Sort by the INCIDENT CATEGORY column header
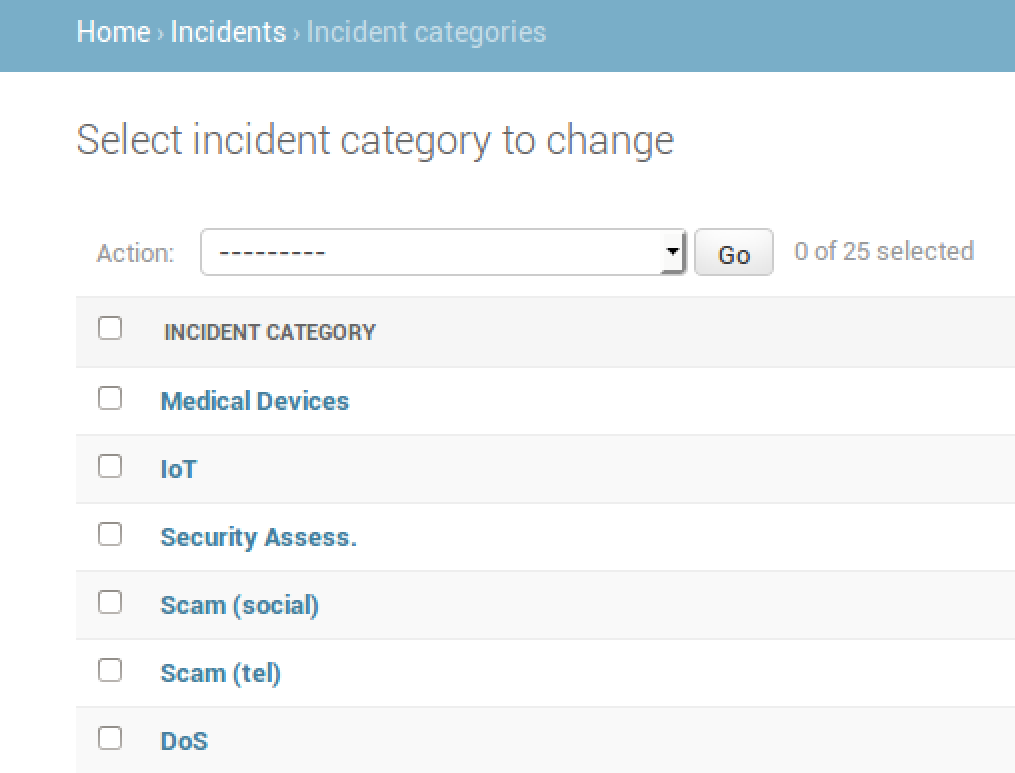Screen dimensions: 1015x773 pos(269,331)
